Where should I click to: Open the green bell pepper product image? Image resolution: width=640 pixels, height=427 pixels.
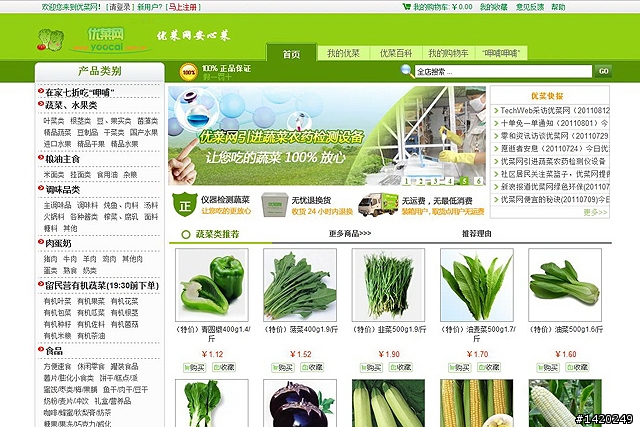(x=212, y=285)
